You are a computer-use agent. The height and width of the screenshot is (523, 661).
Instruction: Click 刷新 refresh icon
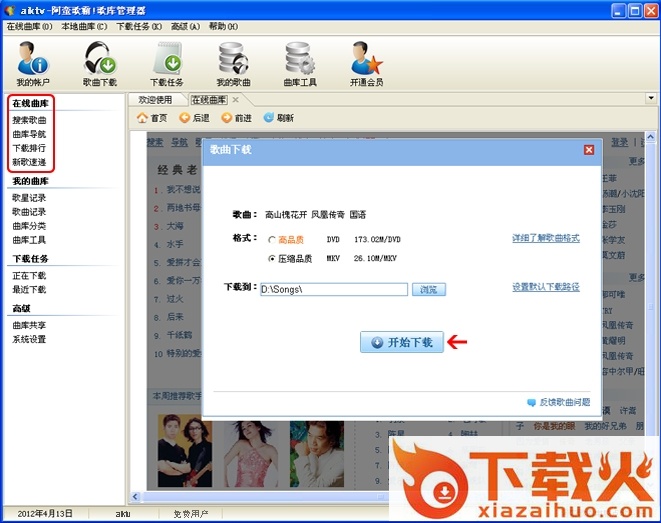[269, 118]
